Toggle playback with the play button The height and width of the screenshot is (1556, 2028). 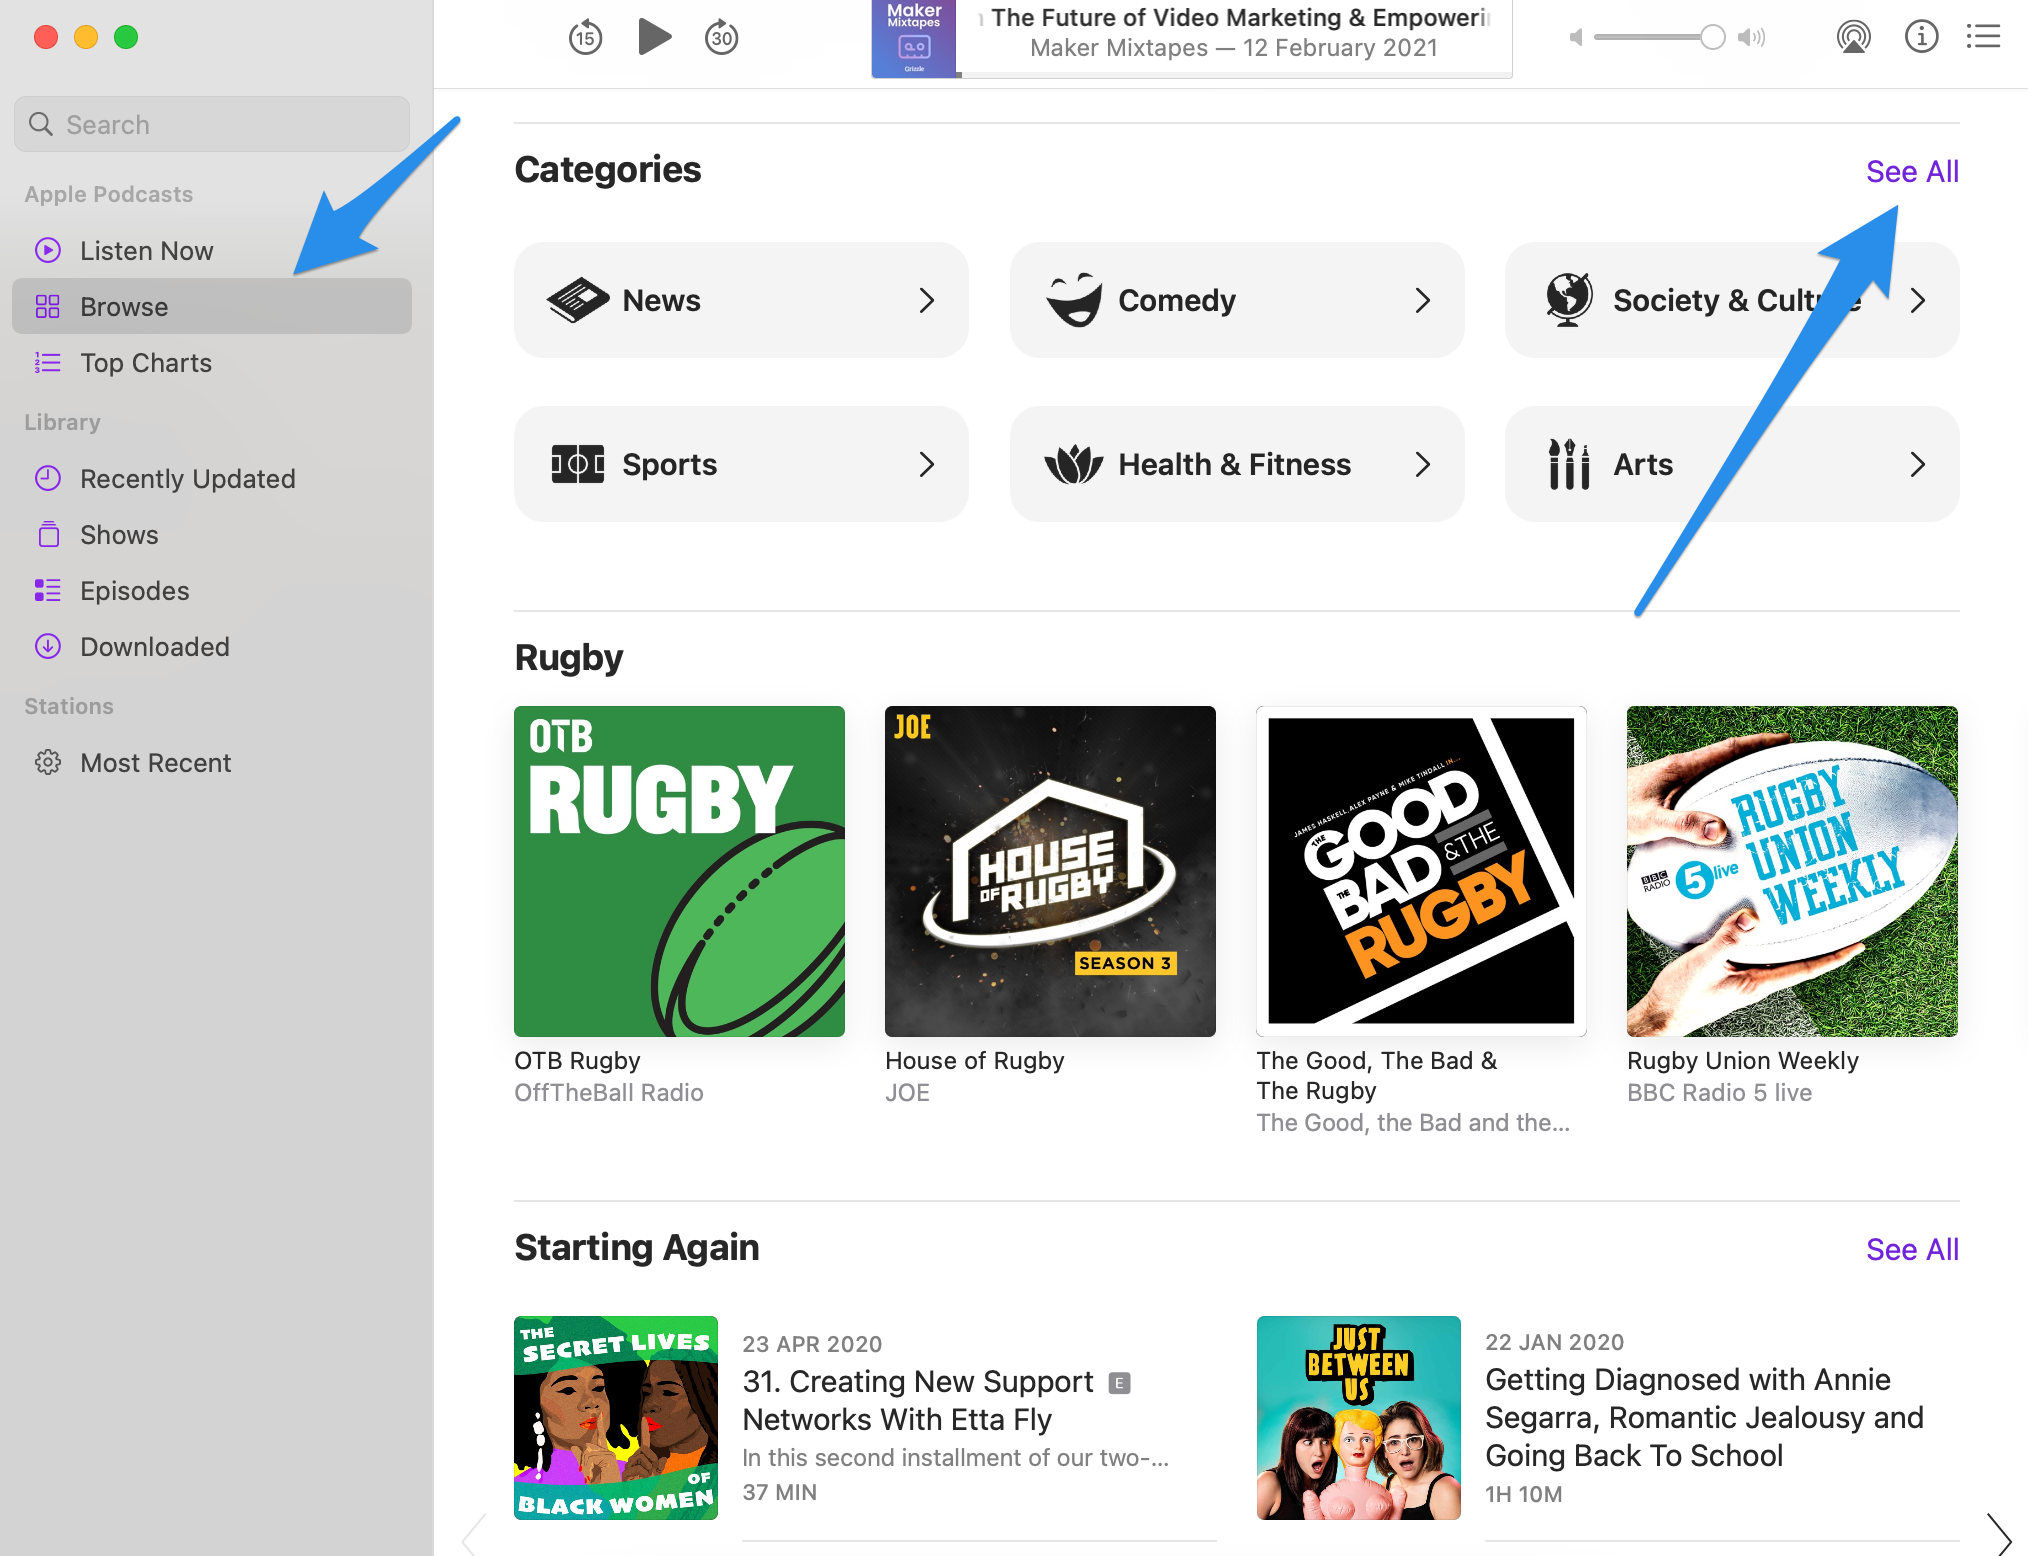tap(654, 37)
